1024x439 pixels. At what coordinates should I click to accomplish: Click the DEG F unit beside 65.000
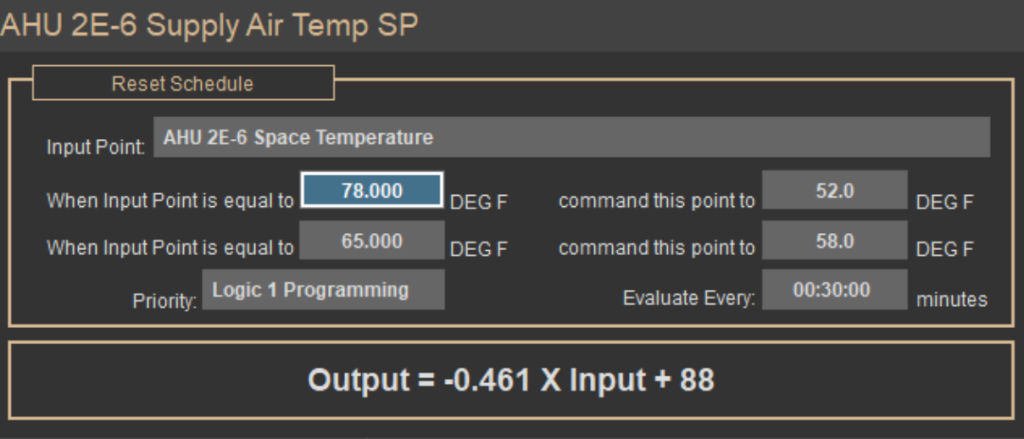[479, 248]
